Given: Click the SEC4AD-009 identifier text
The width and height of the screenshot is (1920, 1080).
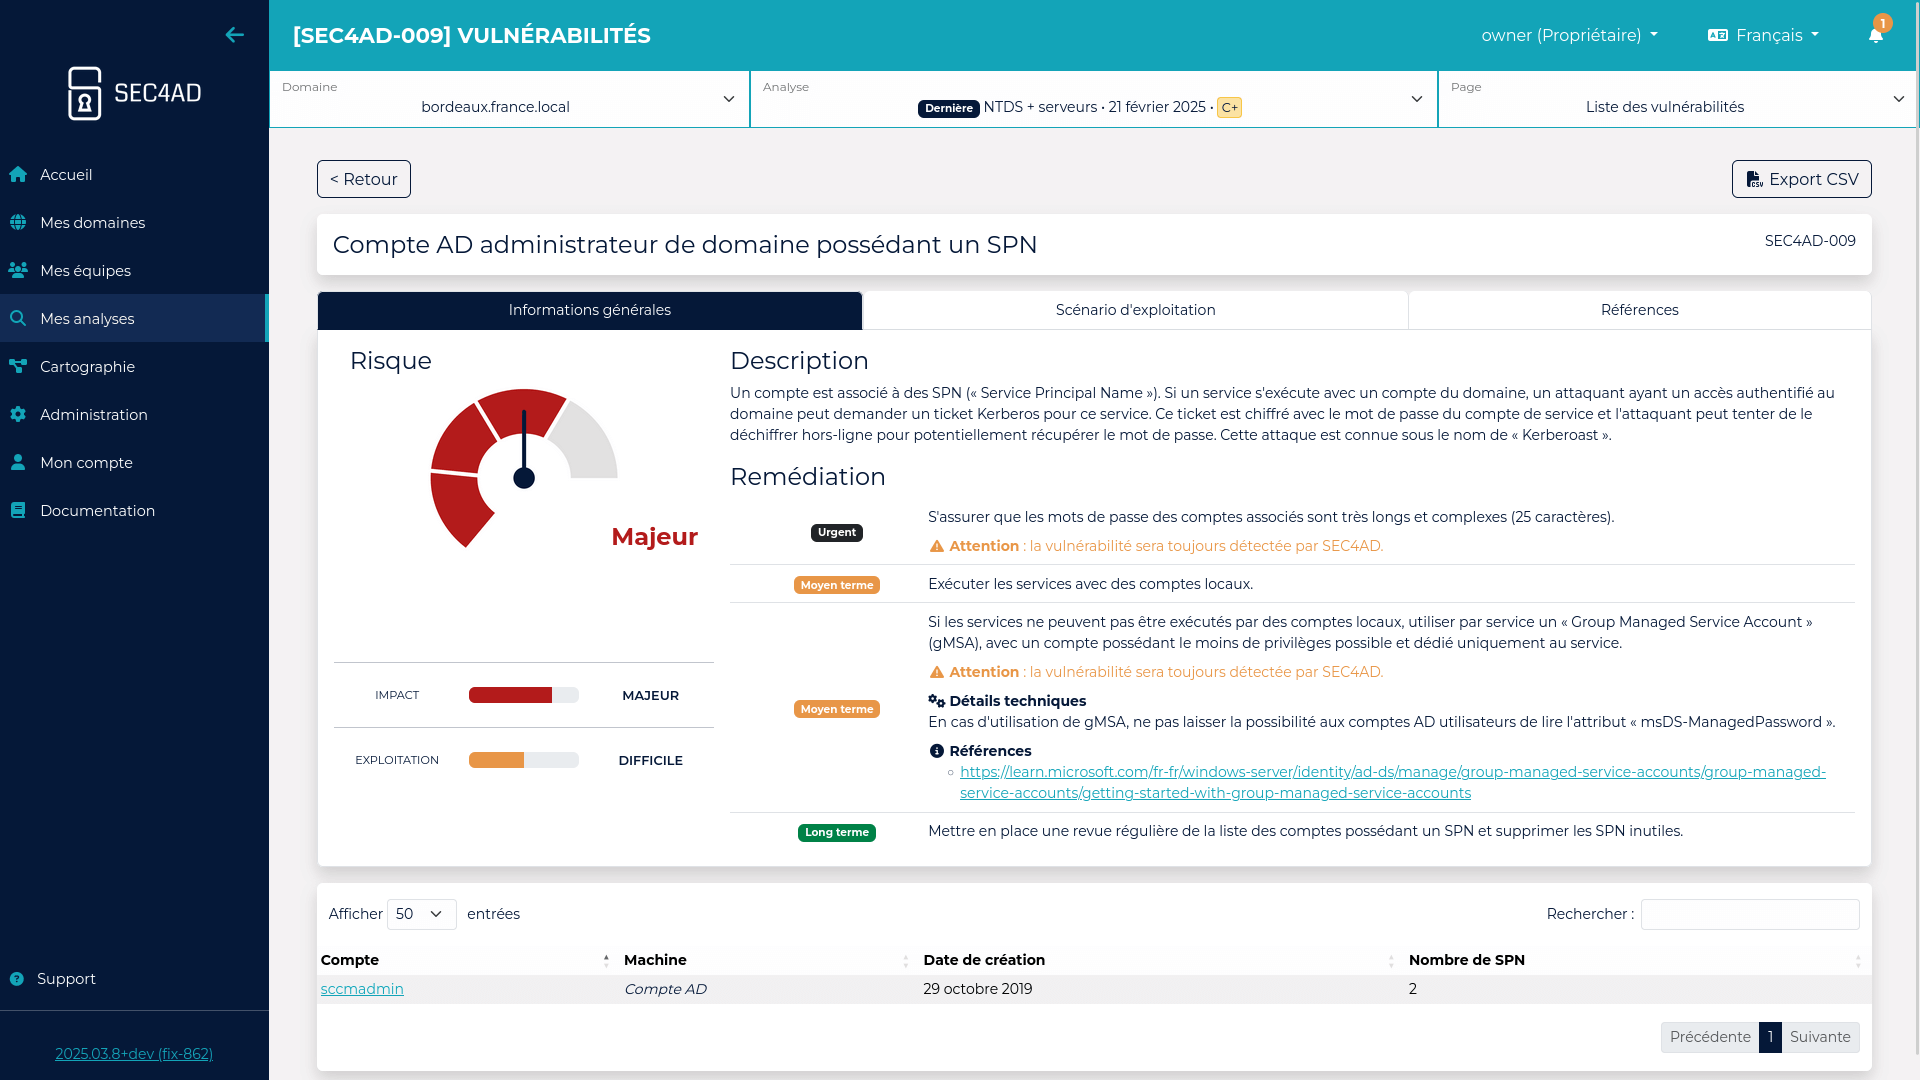Looking at the screenshot, I should click(x=1810, y=241).
